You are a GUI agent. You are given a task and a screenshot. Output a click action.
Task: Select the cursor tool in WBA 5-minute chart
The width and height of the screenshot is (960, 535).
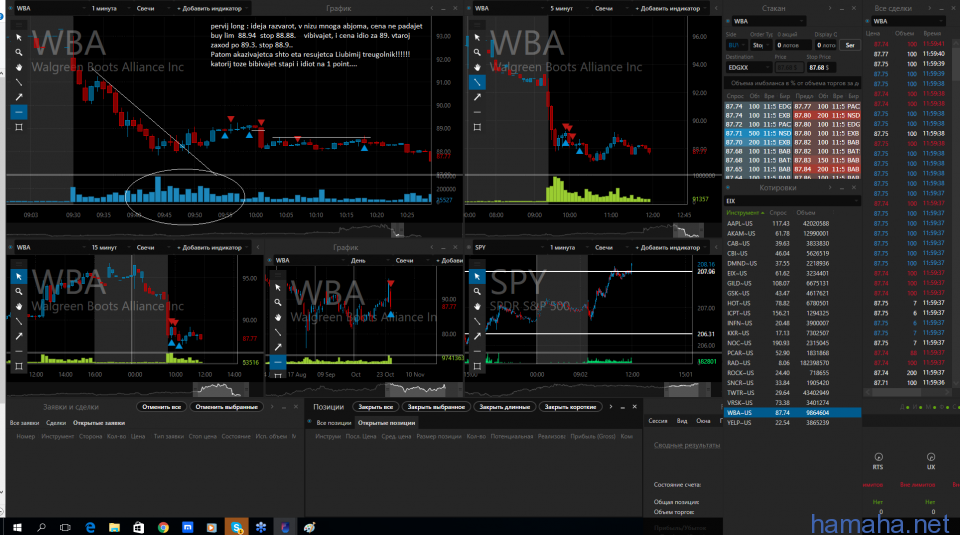478,37
